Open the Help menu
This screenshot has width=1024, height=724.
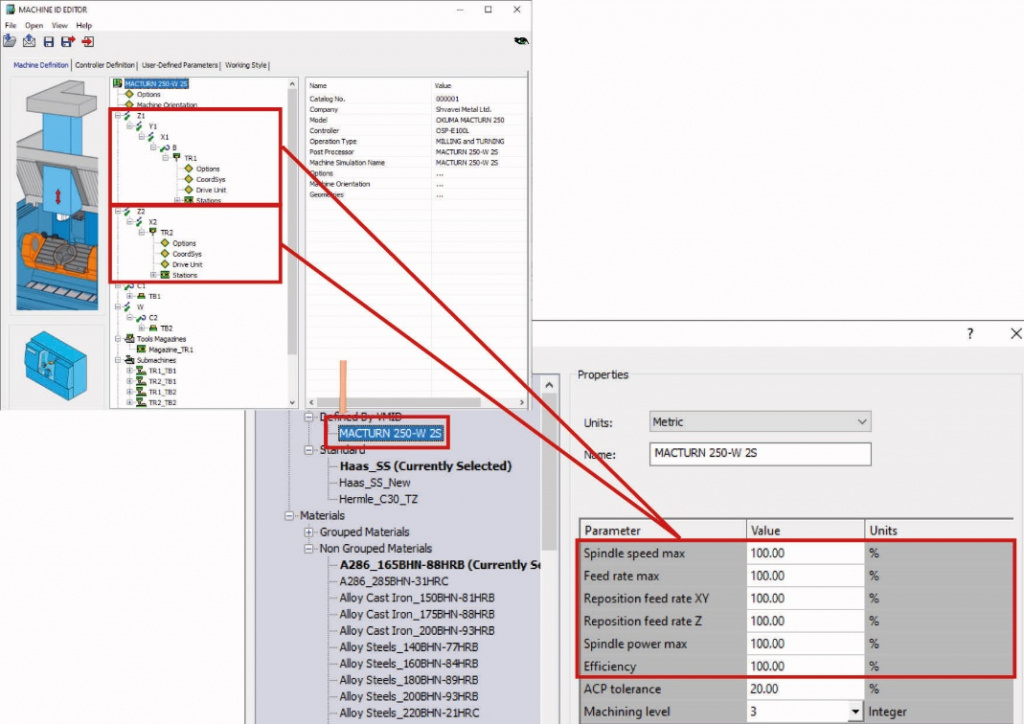pos(84,25)
